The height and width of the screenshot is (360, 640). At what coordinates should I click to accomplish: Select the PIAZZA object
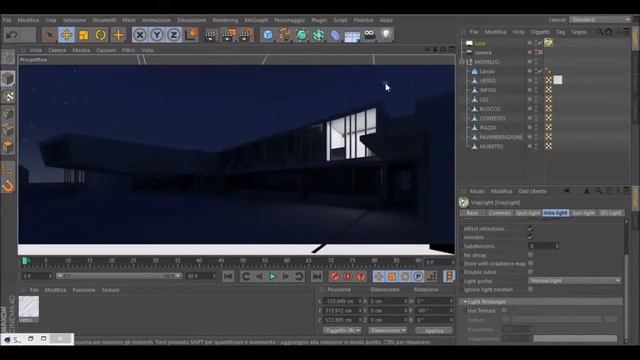pos(488,128)
